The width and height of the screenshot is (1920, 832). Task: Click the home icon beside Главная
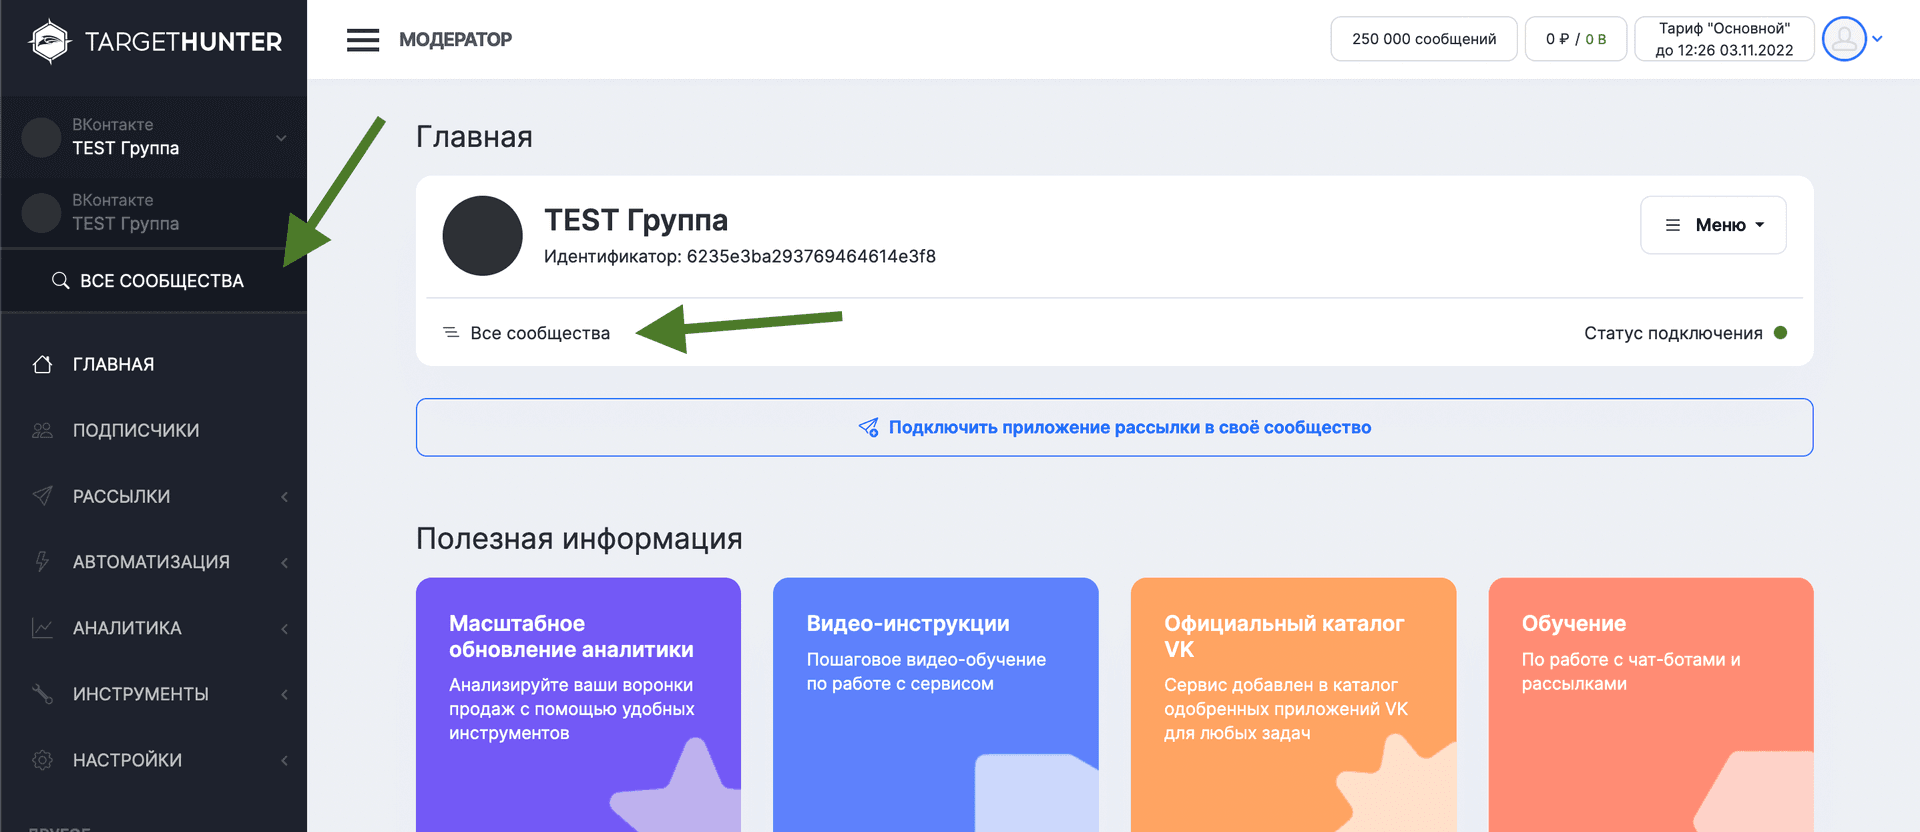tap(42, 364)
